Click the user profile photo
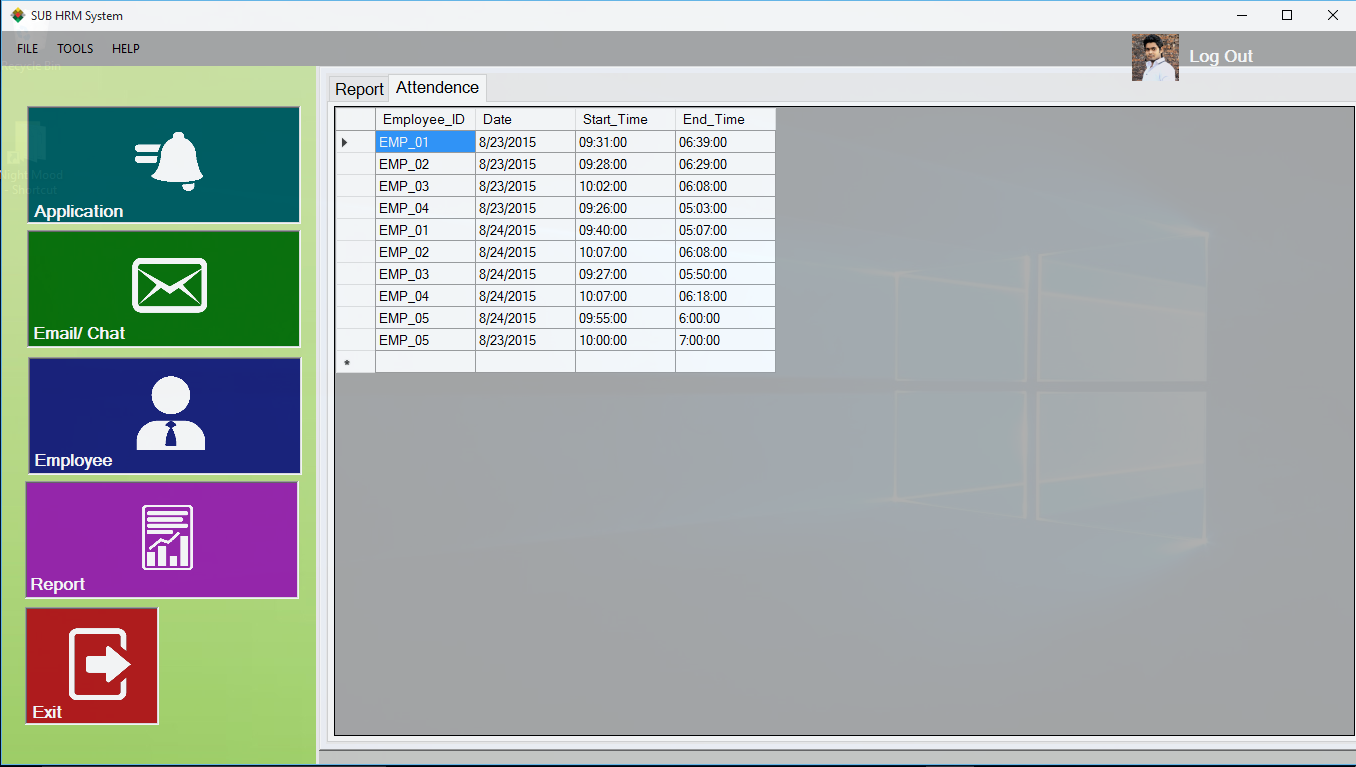 point(1155,57)
